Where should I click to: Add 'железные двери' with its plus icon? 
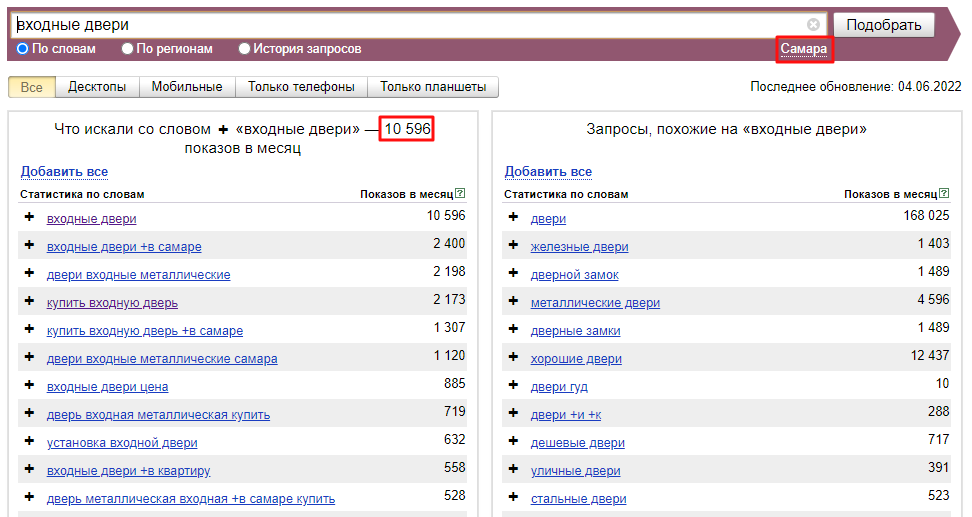(x=513, y=246)
